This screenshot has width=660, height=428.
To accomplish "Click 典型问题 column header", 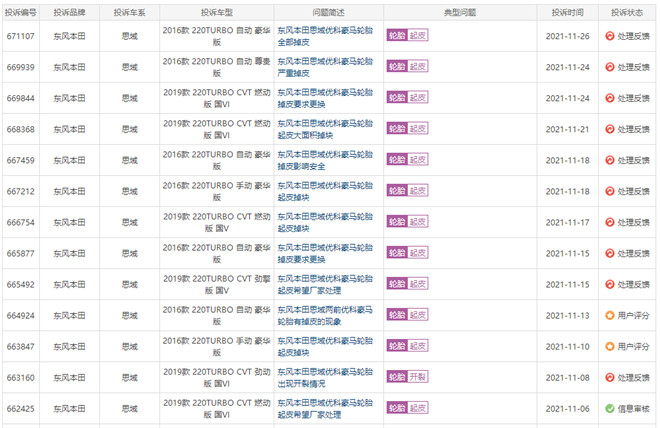I will (x=460, y=13).
